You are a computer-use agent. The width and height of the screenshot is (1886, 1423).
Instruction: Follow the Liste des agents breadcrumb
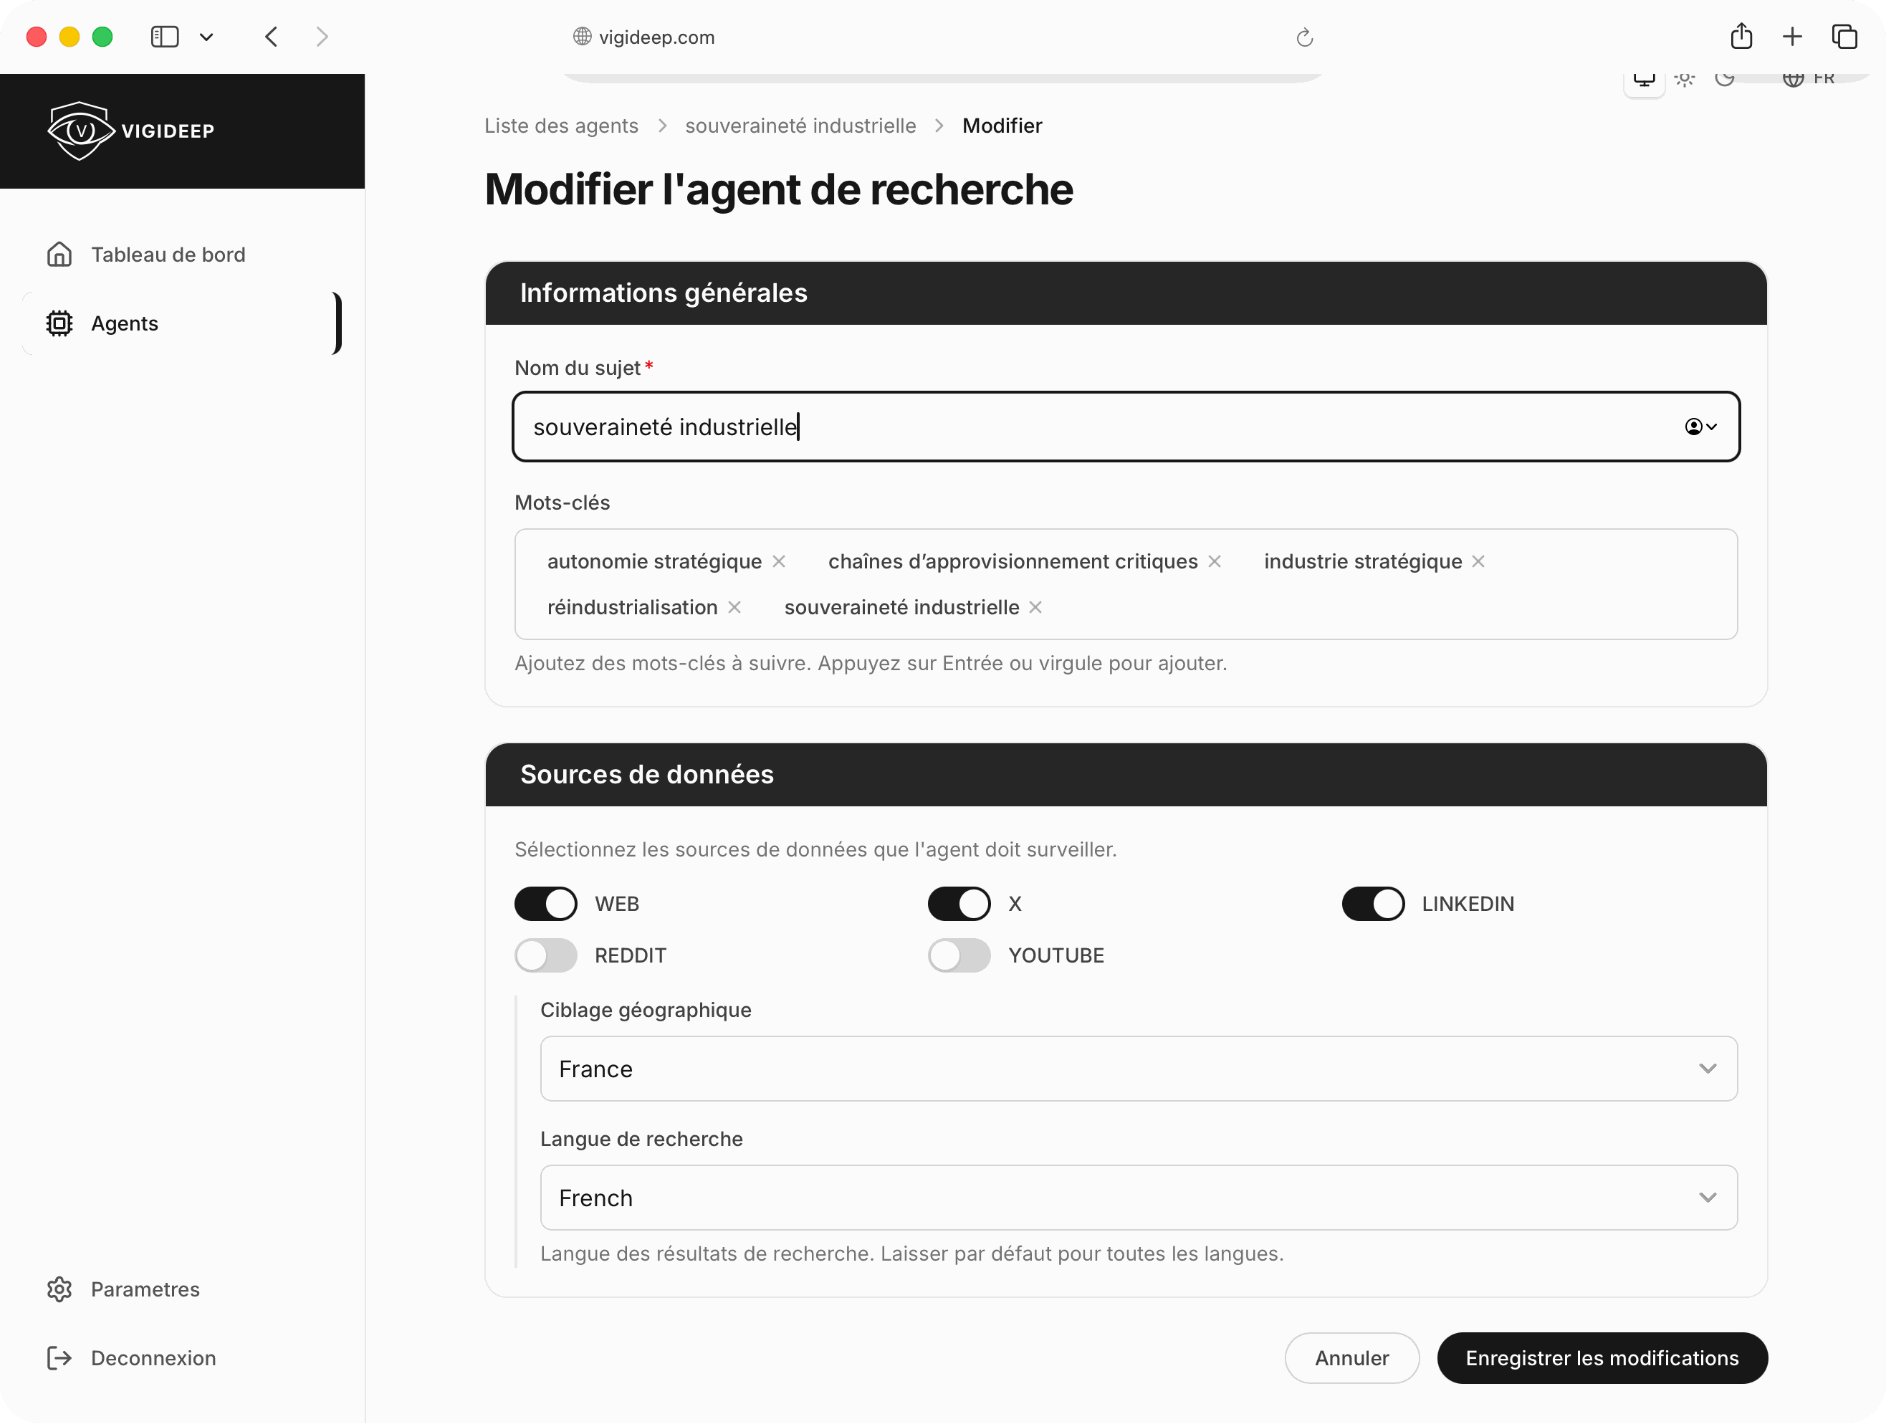click(561, 126)
